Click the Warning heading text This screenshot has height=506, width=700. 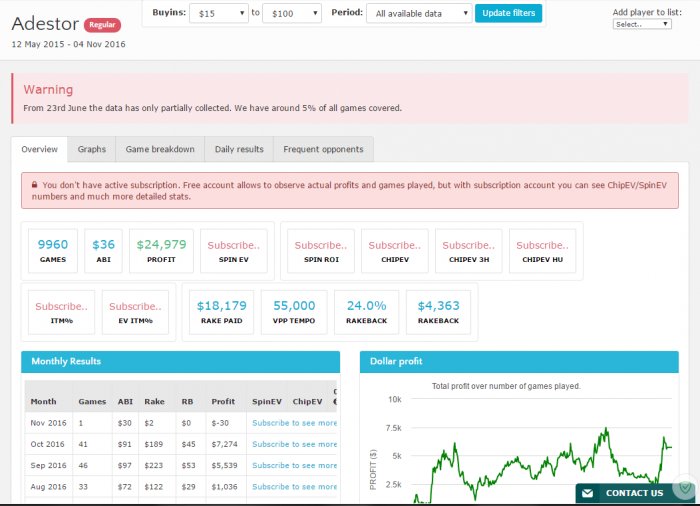pos(48,89)
